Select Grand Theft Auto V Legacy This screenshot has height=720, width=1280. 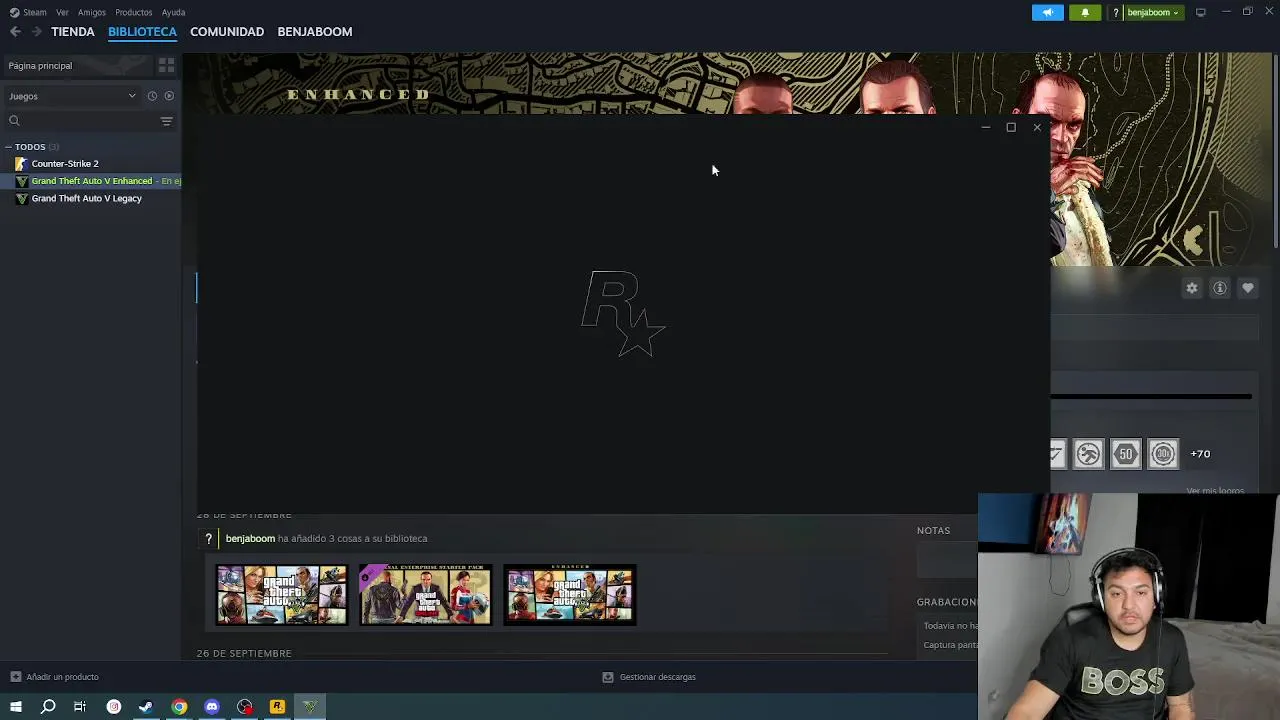point(86,198)
